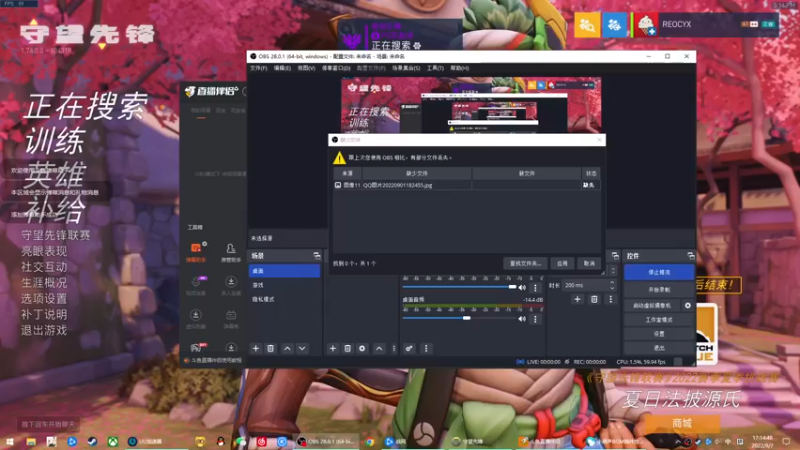Click Apply in the missing files dialog
Screen dimensions: 800x450
tap(562, 263)
